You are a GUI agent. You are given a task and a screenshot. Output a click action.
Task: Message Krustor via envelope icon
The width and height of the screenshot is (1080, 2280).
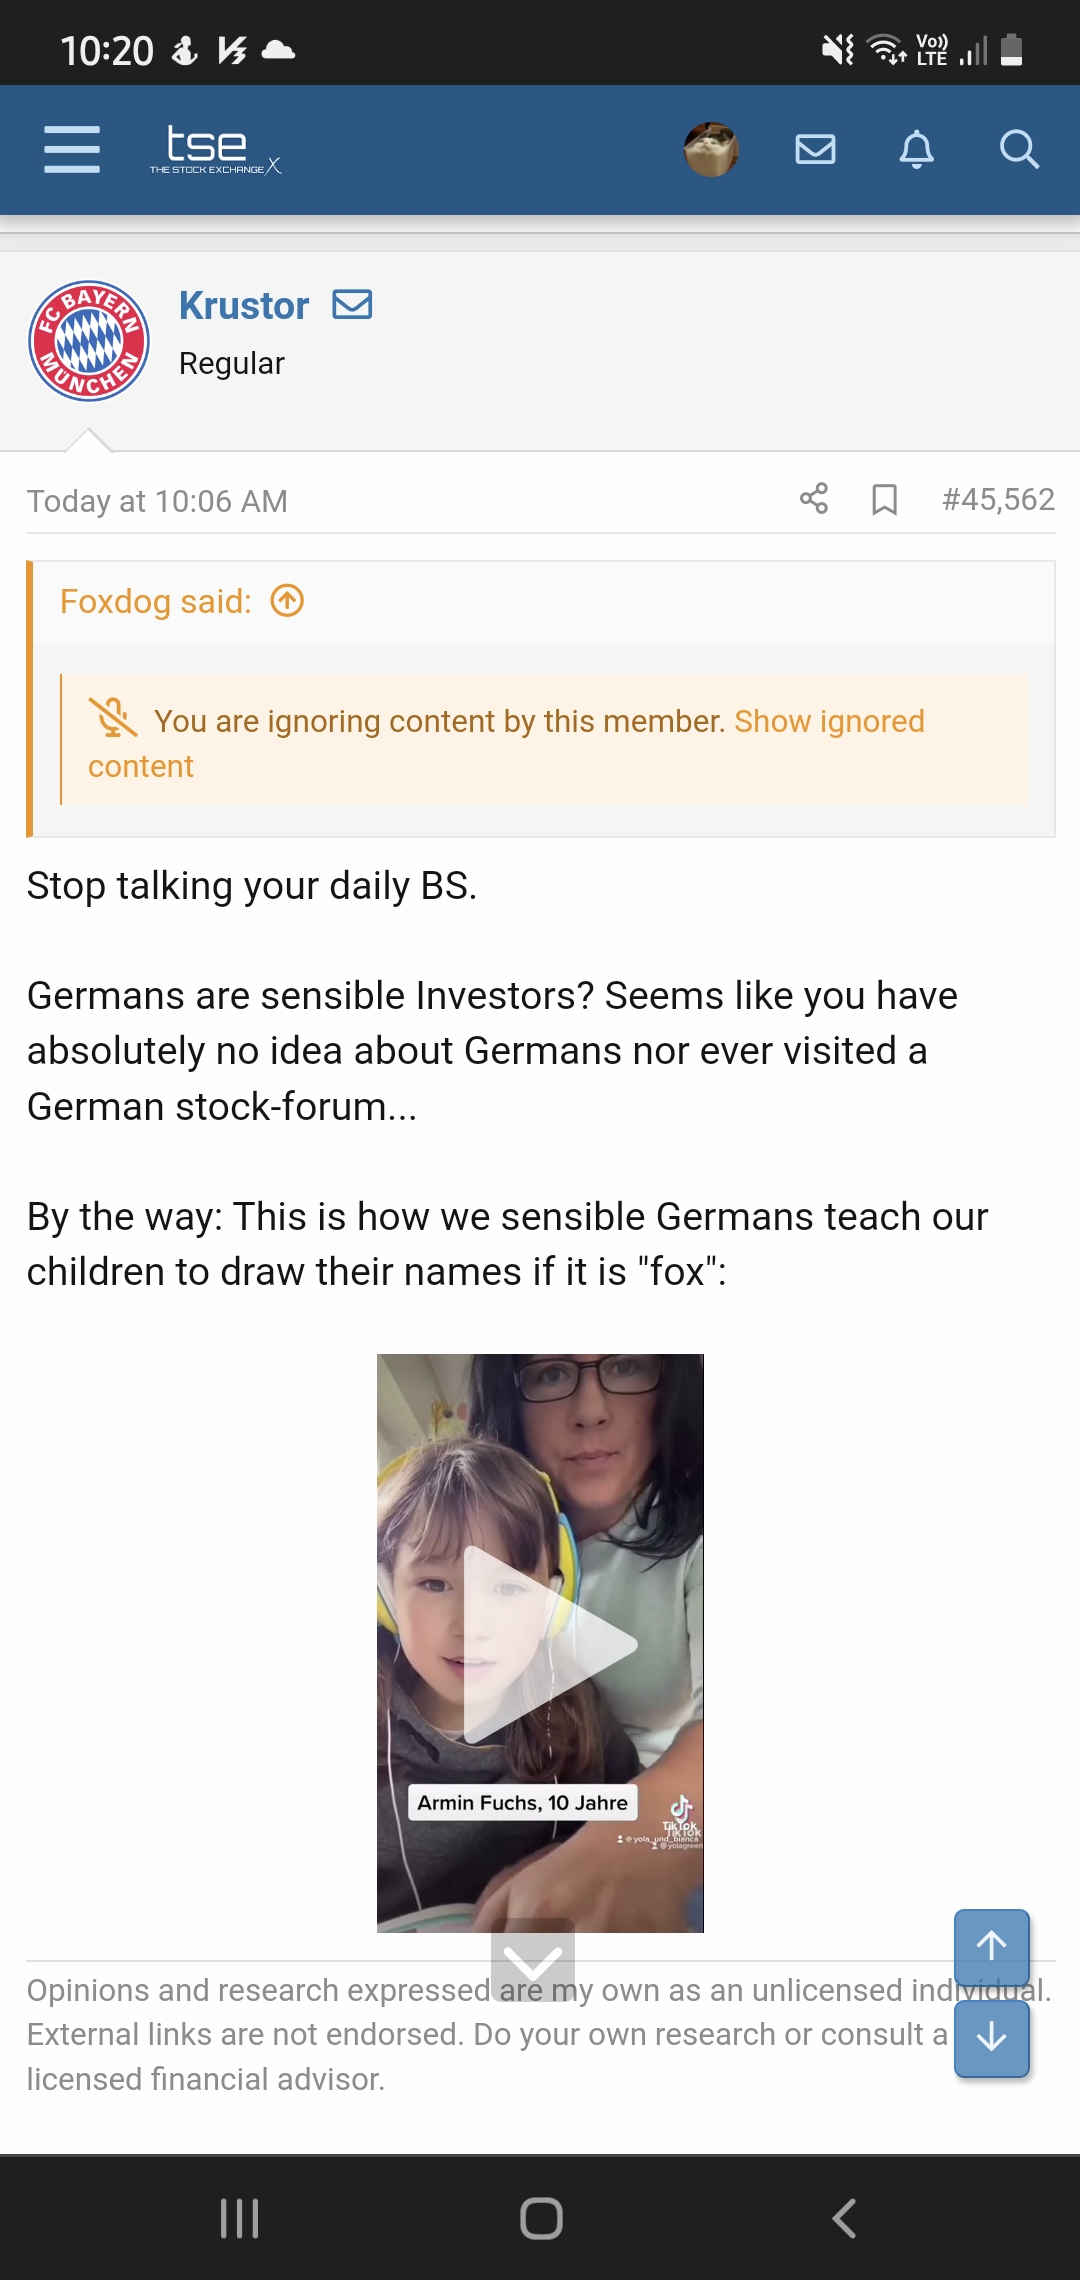352,304
